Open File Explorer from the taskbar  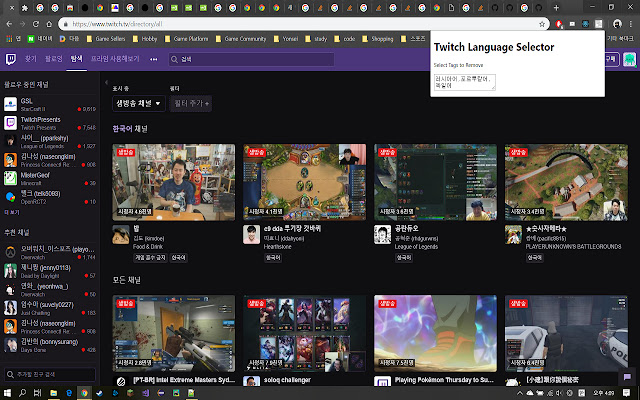coord(53,393)
